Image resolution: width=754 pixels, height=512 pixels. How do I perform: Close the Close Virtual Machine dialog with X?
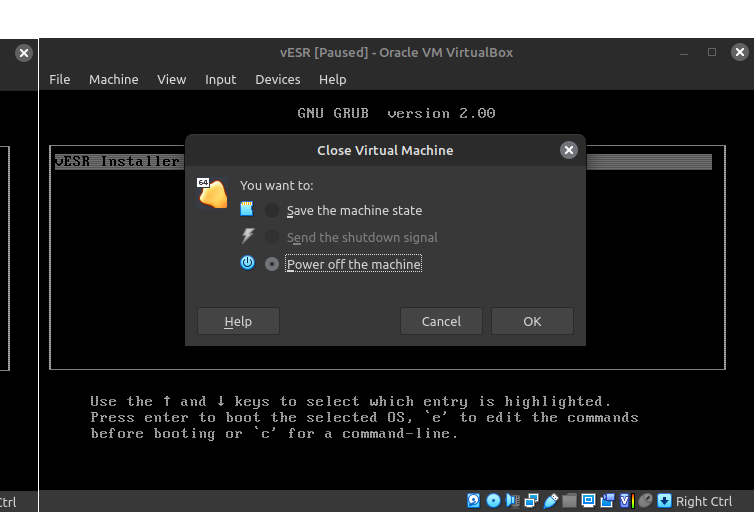(568, 150)
